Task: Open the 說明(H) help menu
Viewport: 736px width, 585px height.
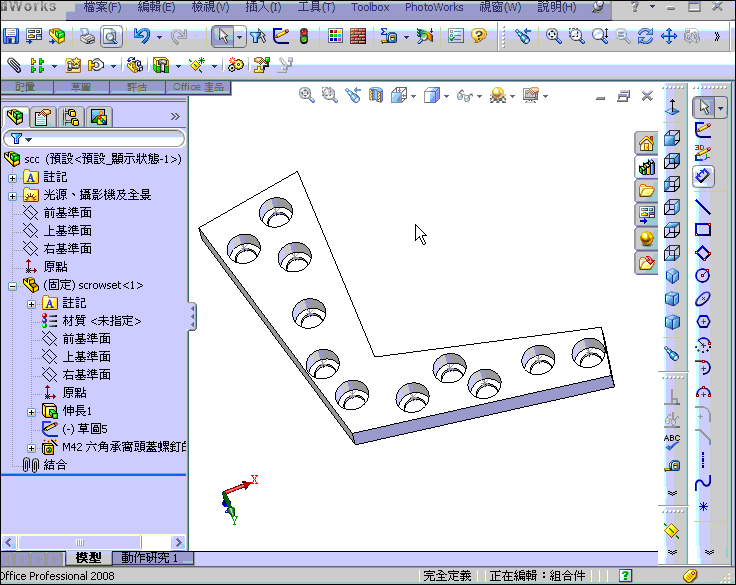Action: pos(556,7)
